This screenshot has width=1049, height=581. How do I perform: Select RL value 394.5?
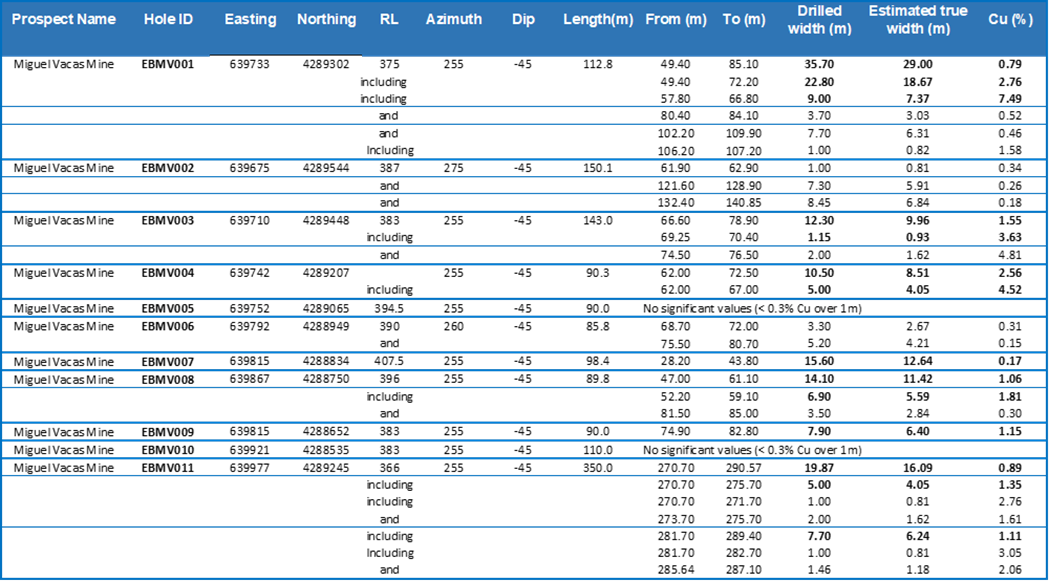(x=388, y=309)
